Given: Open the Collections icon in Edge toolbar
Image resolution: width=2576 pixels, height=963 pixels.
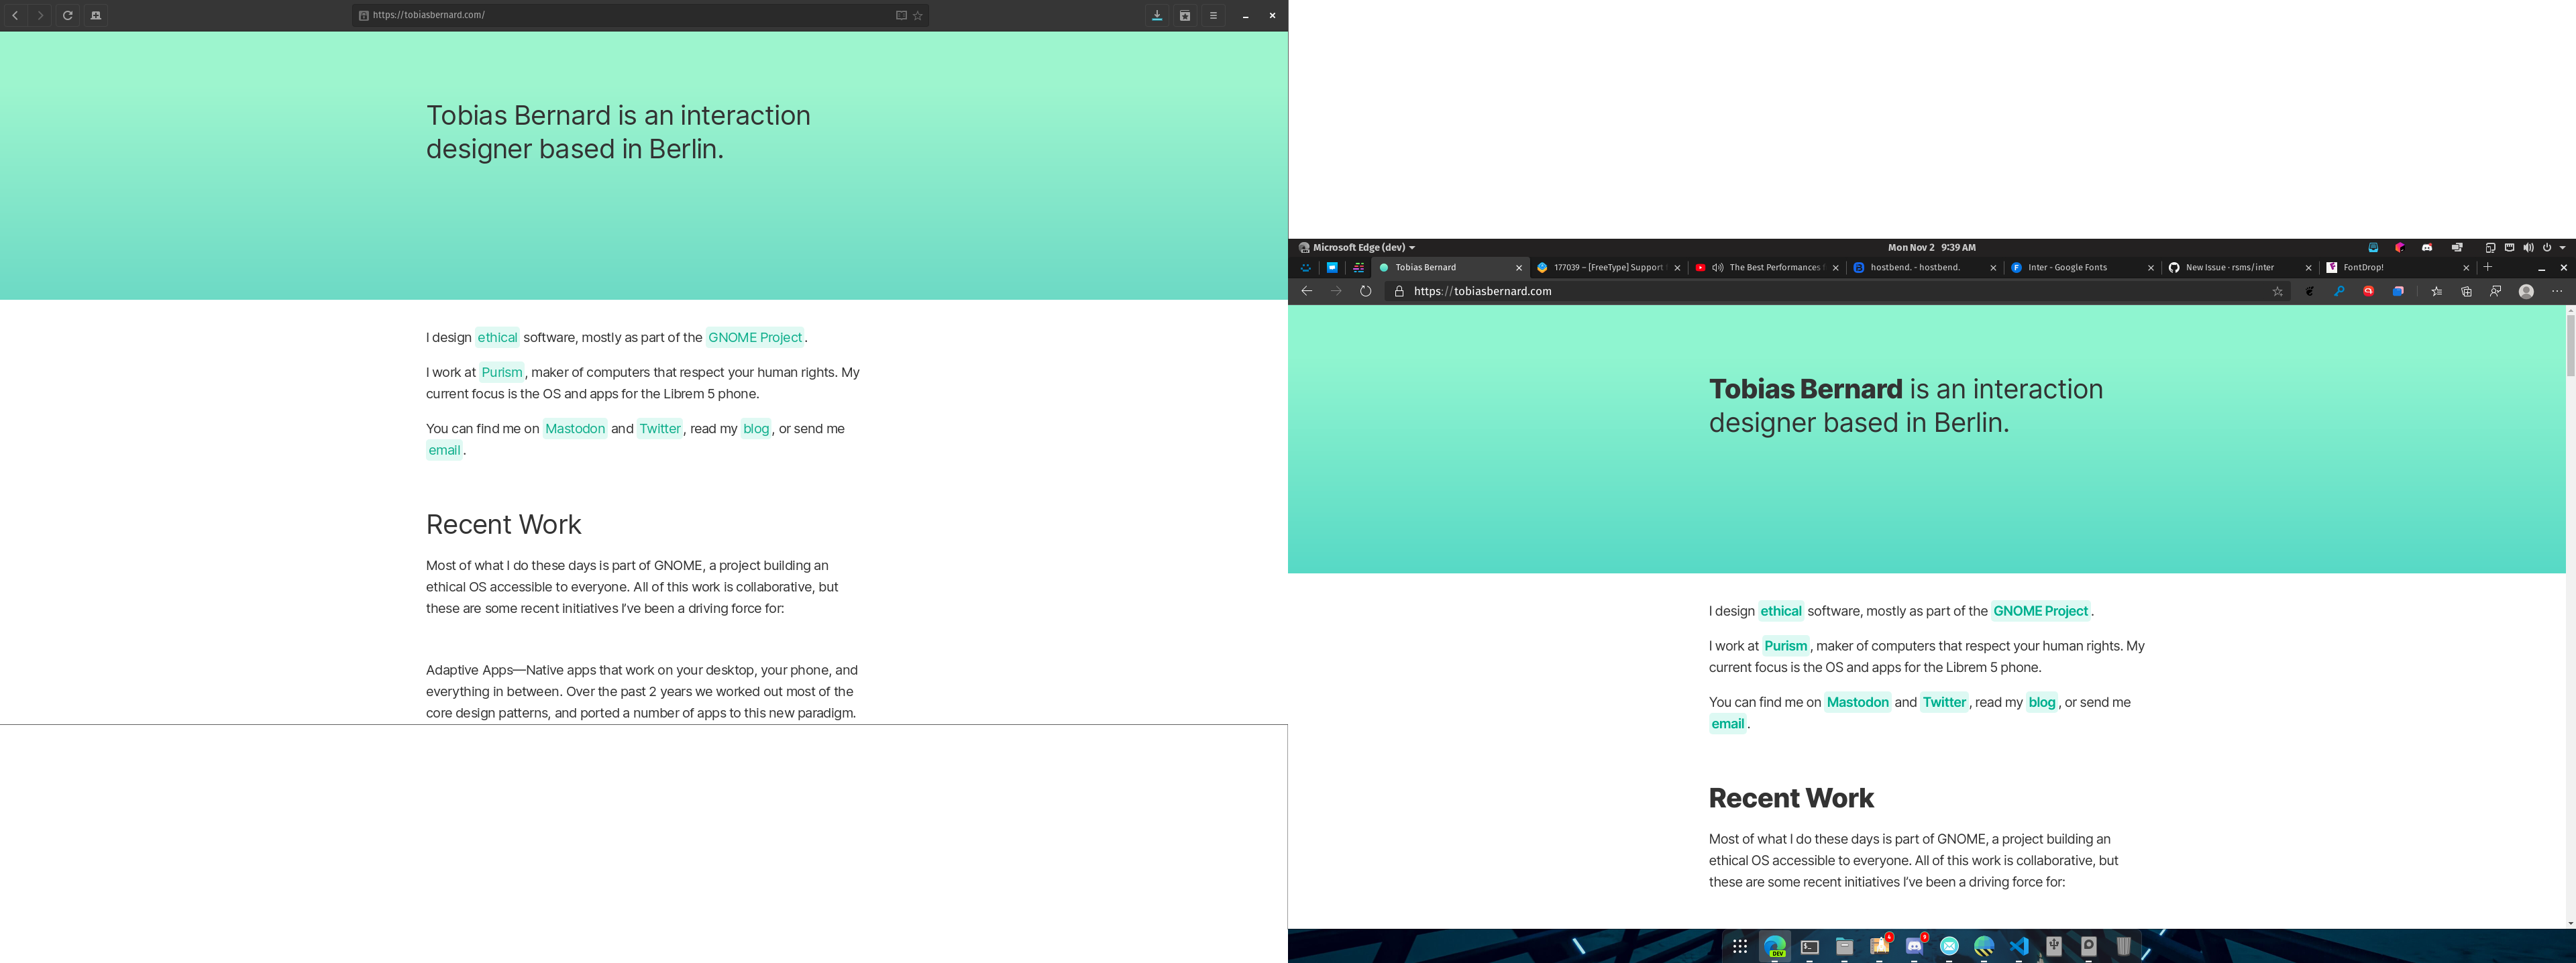Looking at the screenshot, I should (x=2466, y=291).
